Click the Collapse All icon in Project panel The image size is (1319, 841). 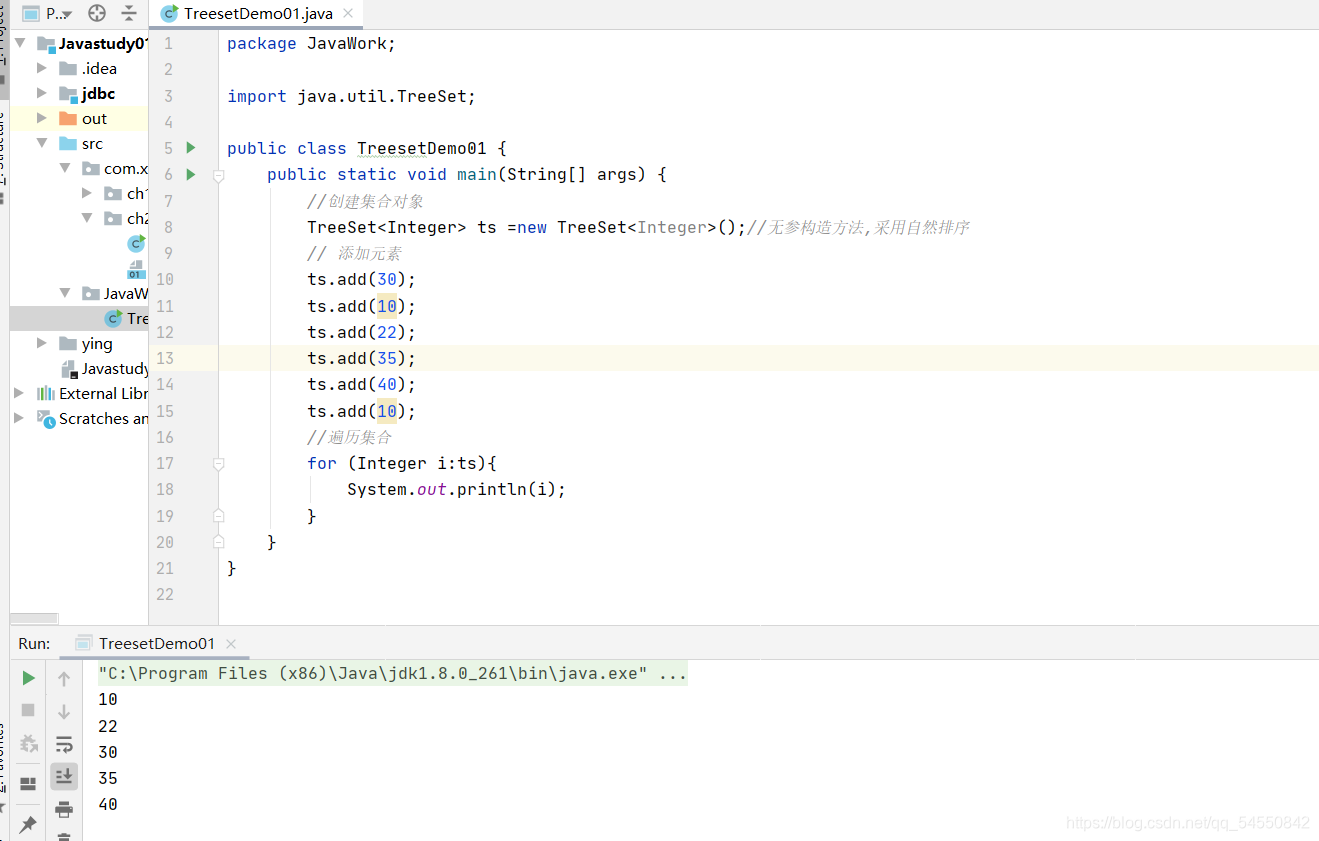tap(129, 14)
